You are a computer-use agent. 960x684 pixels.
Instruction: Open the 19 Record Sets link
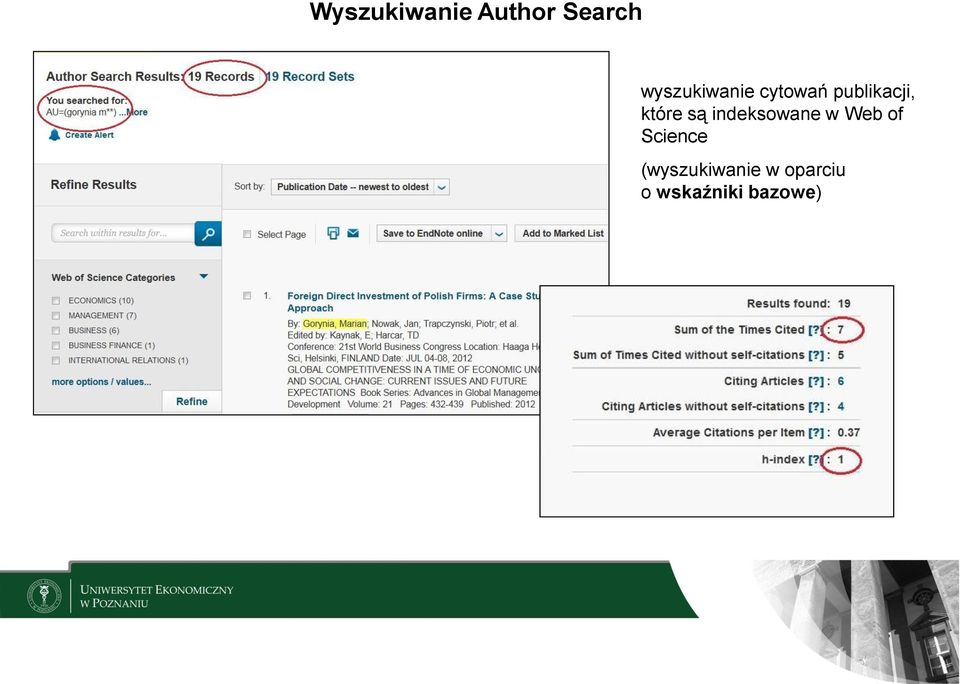(x=310, y=77)
